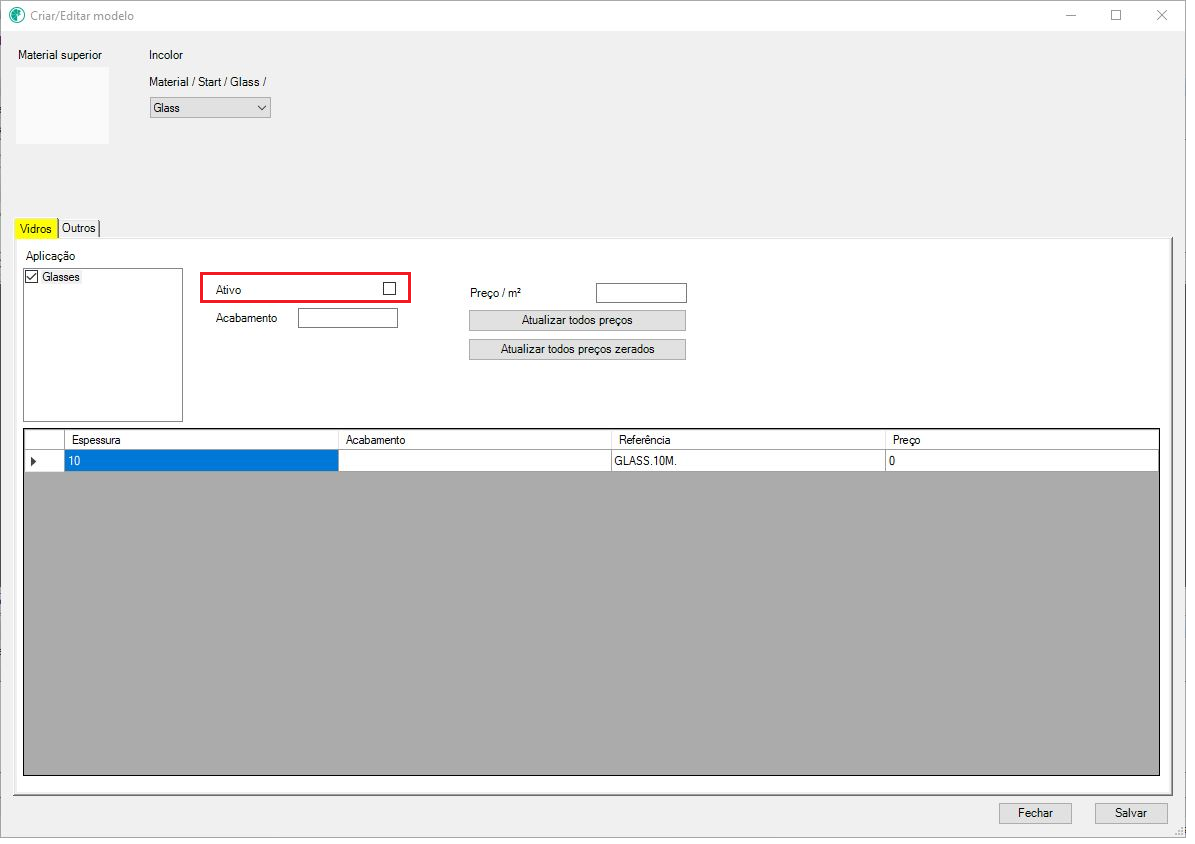Screen dimensions: 1195x844
Task: Switch to the Outros tab
Action: click(x=79, y=229)
